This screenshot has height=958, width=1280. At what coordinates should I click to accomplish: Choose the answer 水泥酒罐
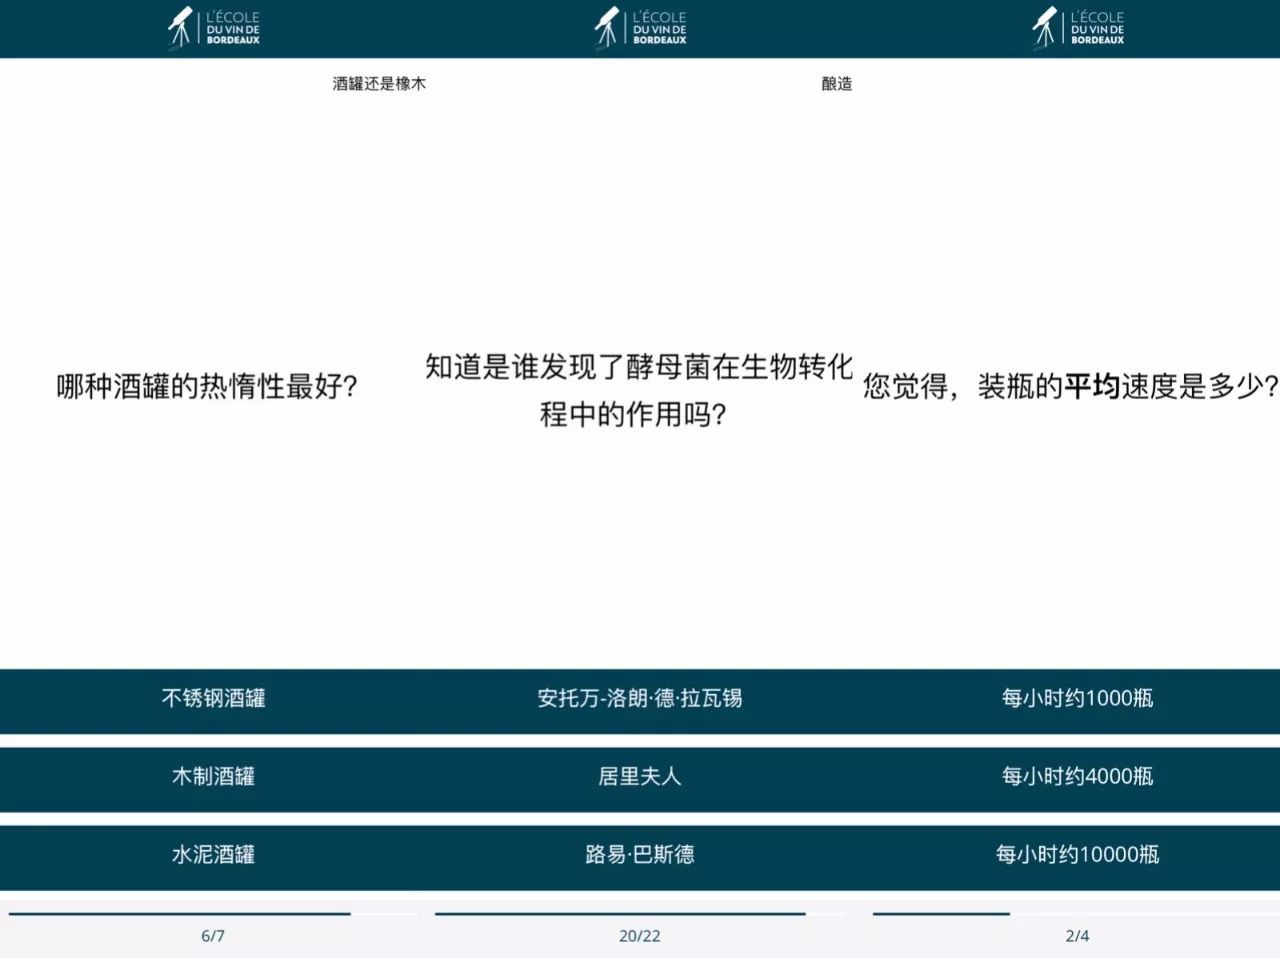coord(213,857)
